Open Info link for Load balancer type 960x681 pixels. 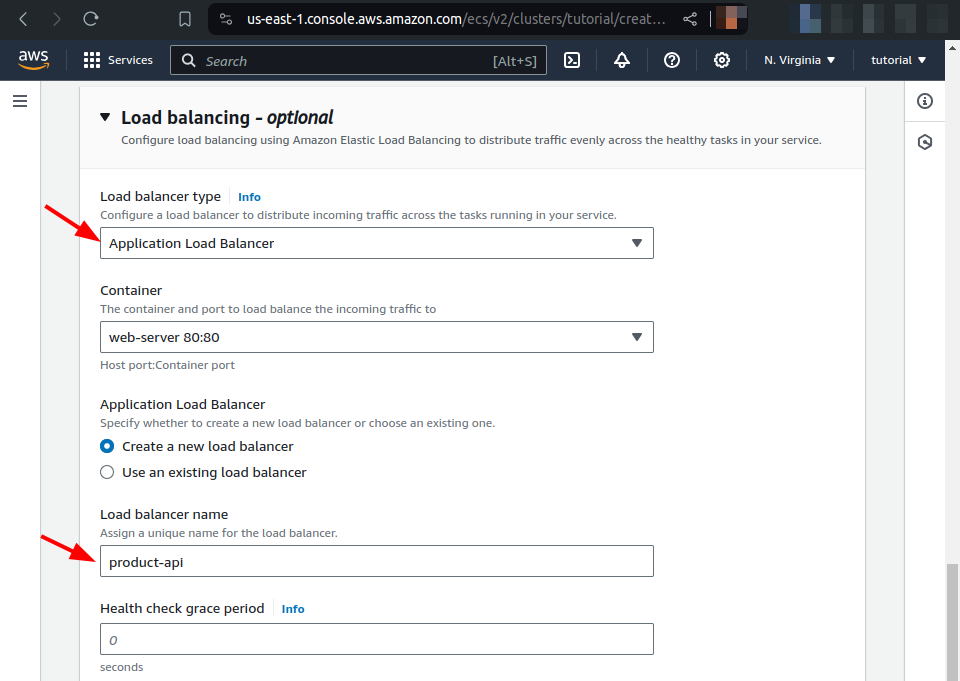249,197
